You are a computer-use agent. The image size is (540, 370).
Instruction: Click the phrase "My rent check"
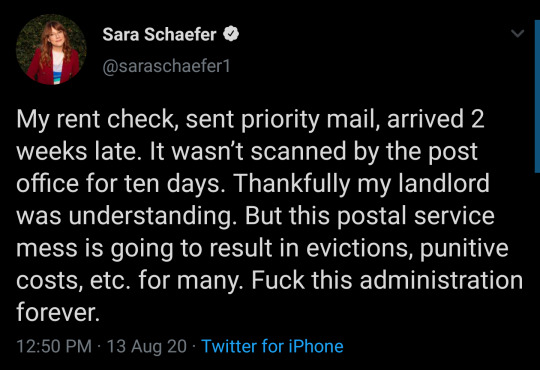click(94, 119)
